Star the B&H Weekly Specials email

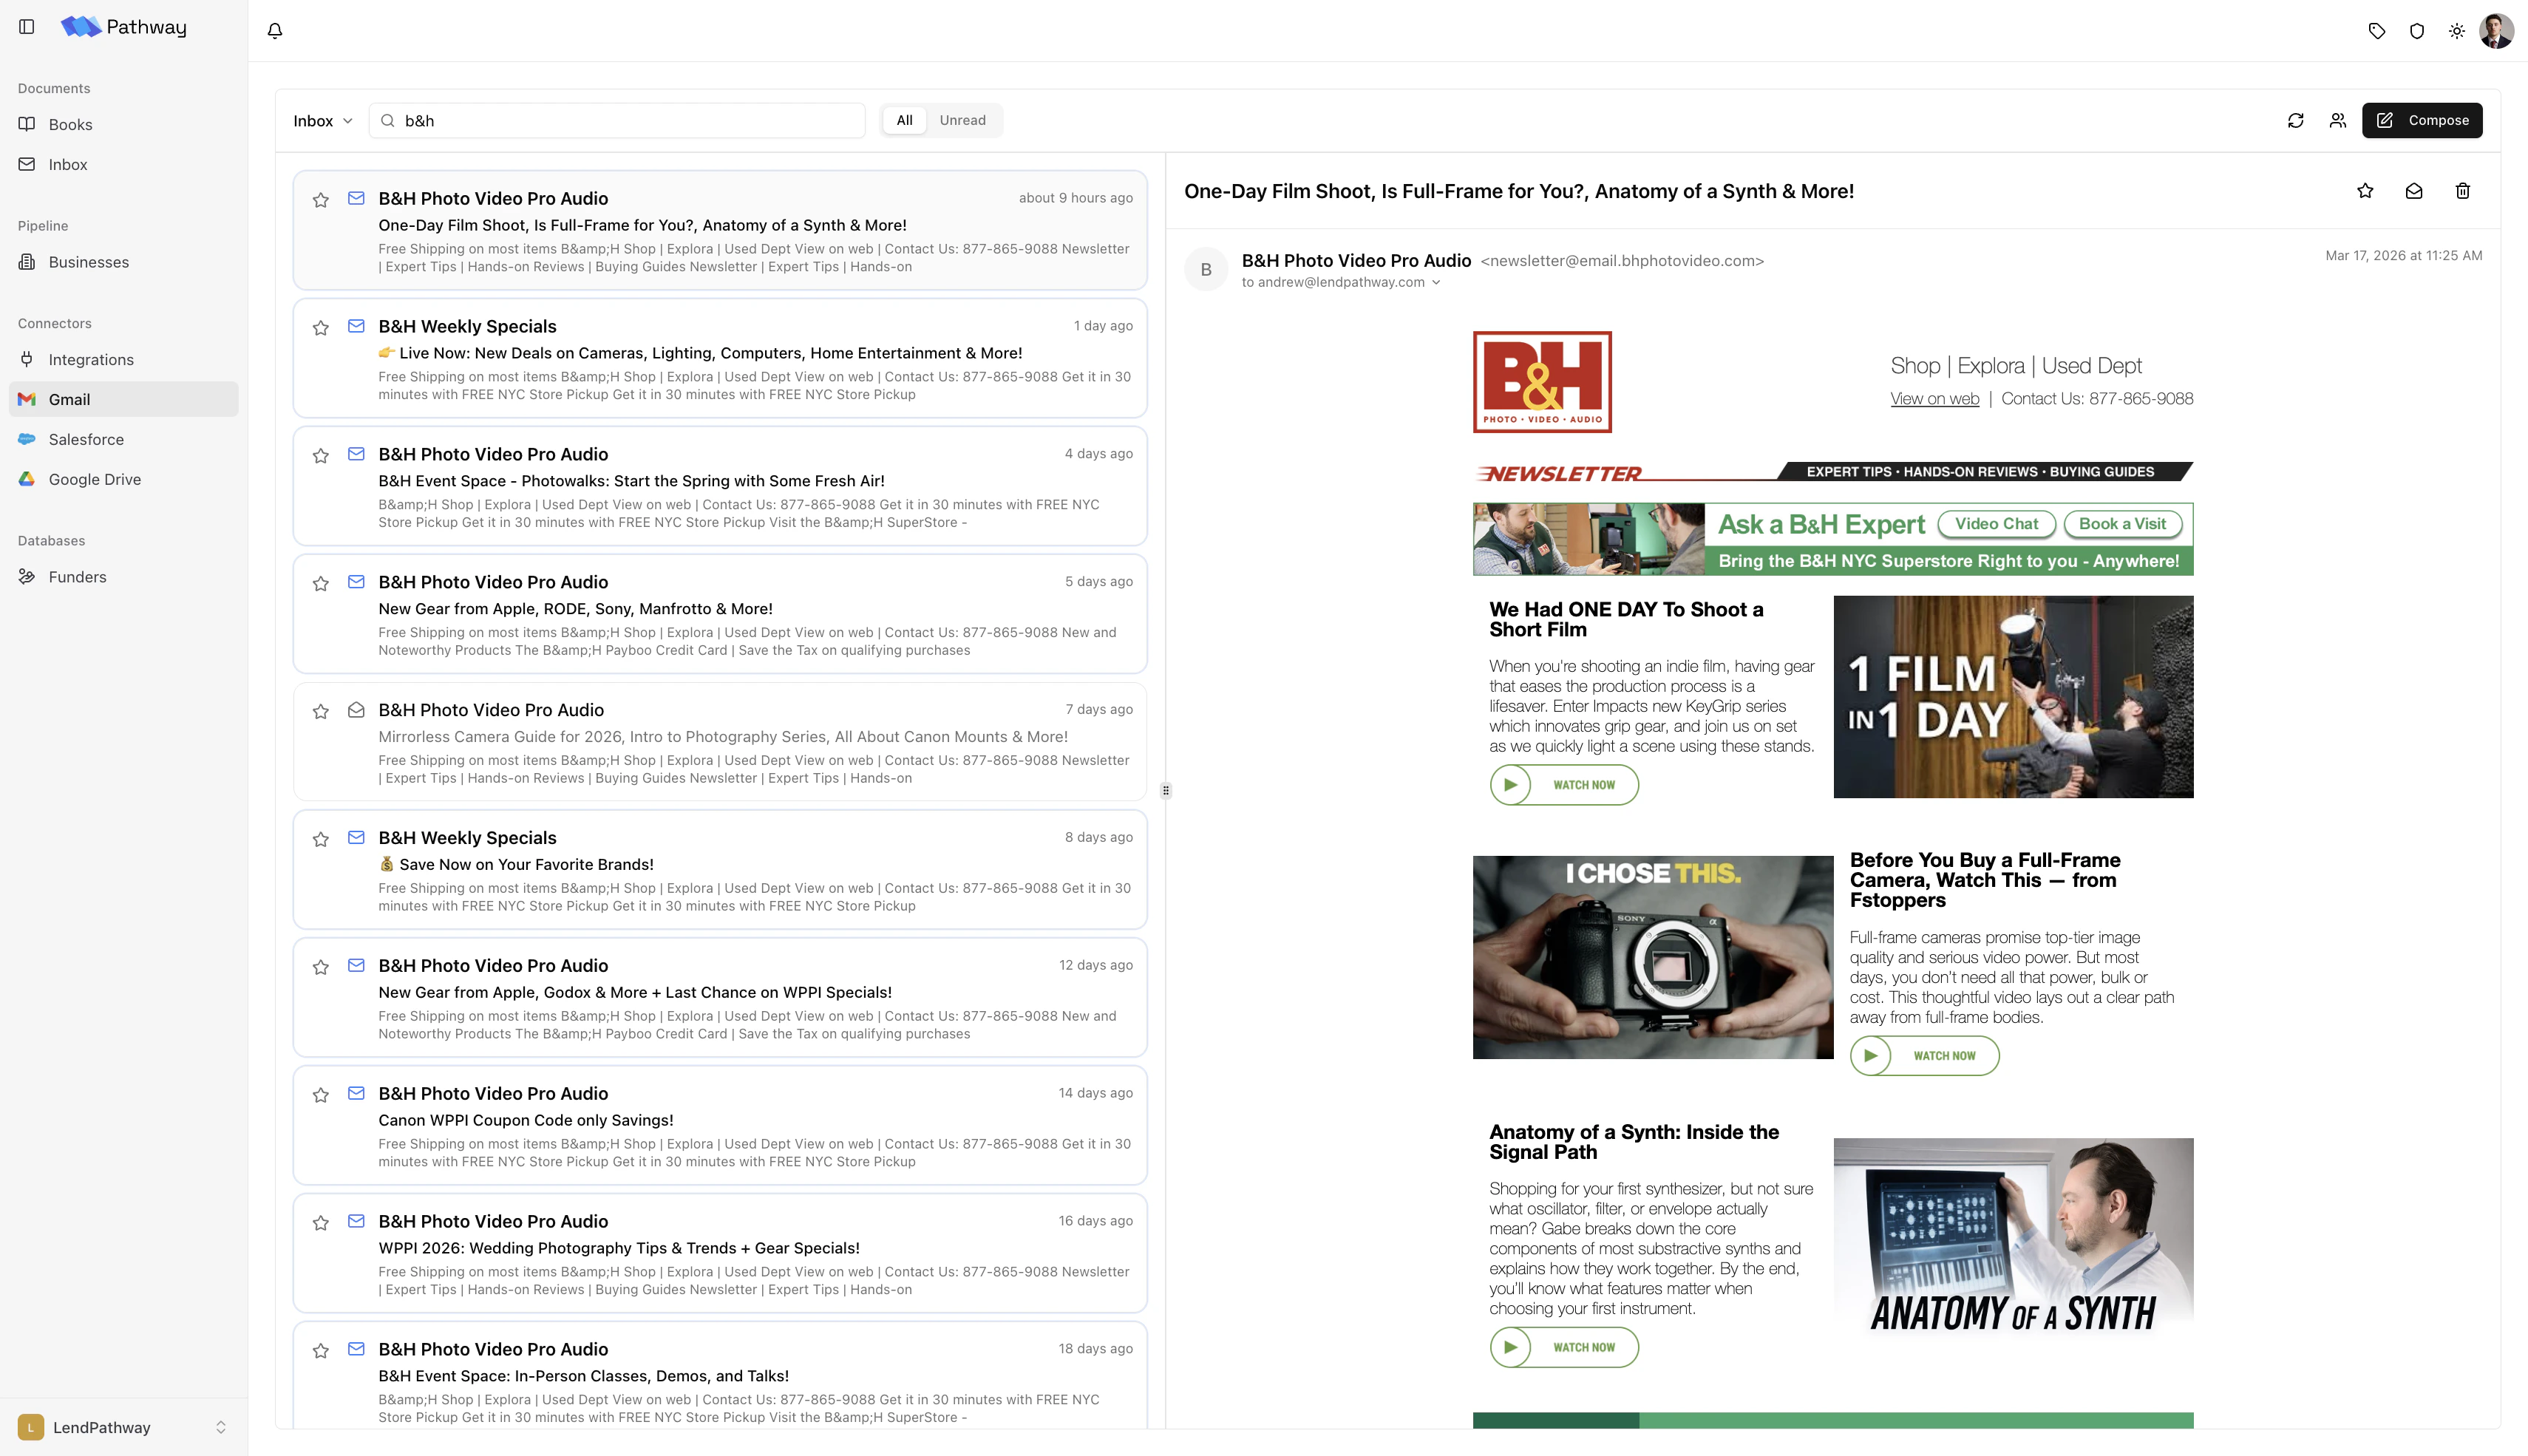click(320, 327)
